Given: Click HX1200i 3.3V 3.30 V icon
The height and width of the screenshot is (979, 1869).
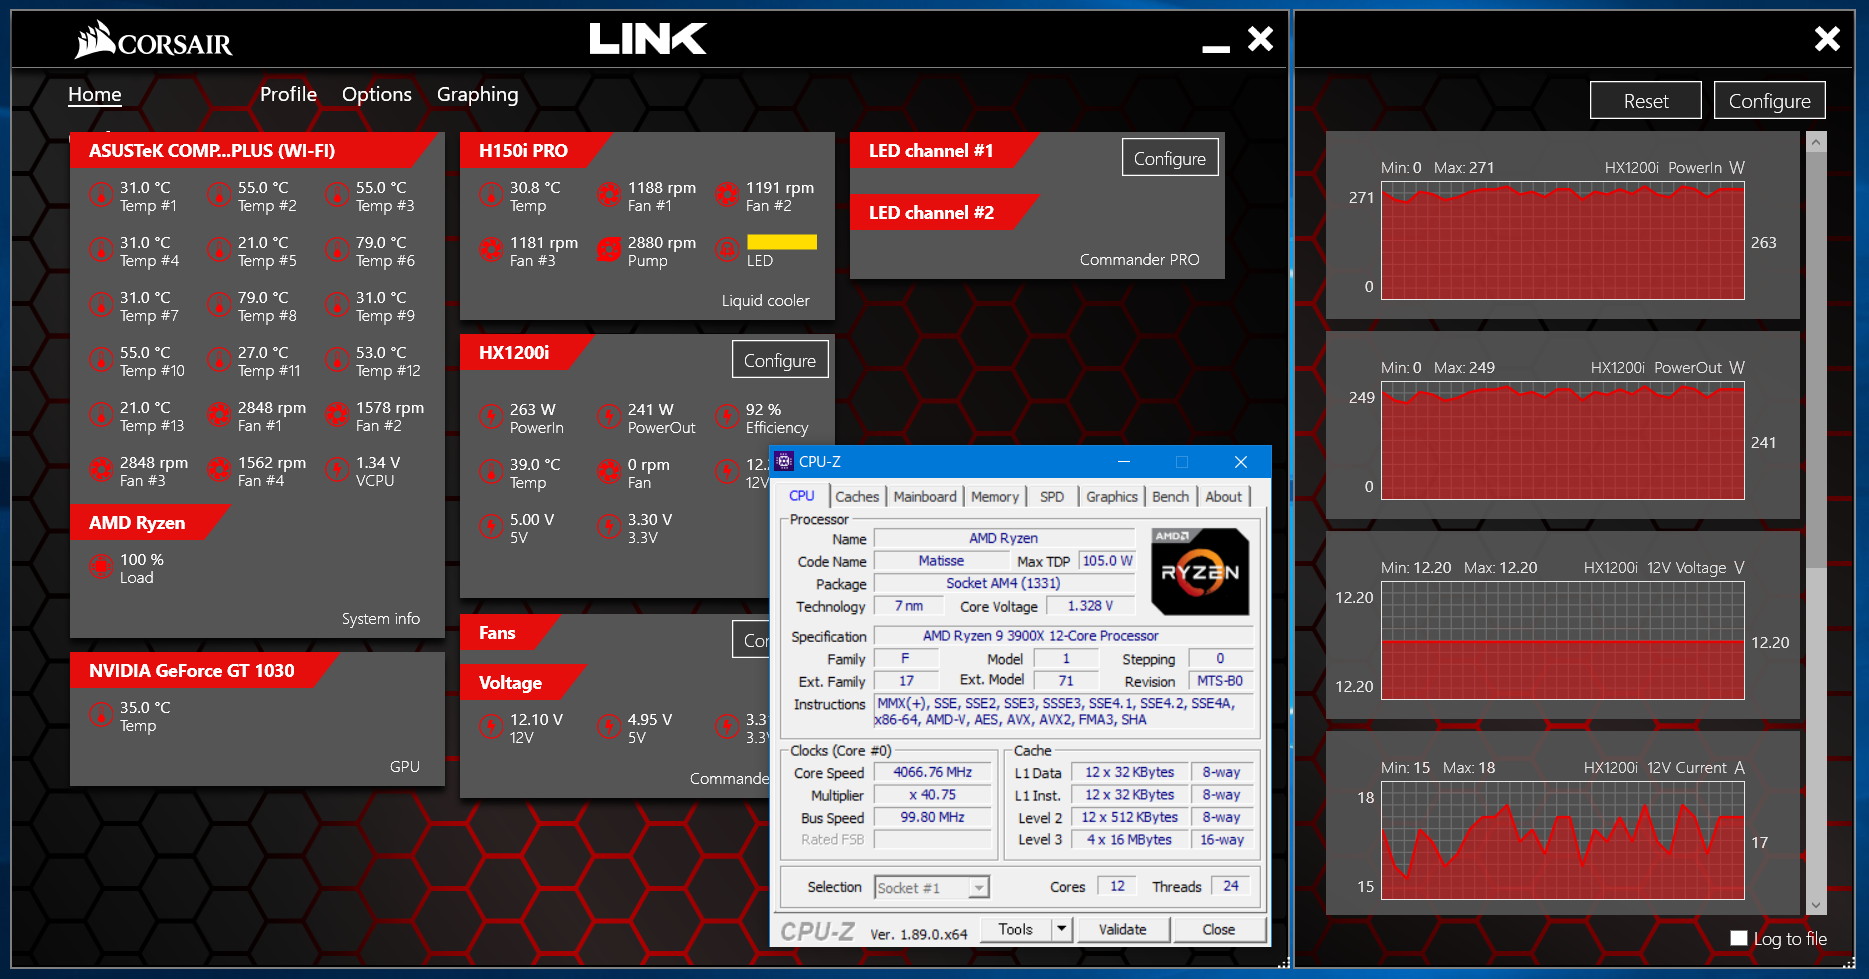Looking at the screenshot, I should pos(609,527).
